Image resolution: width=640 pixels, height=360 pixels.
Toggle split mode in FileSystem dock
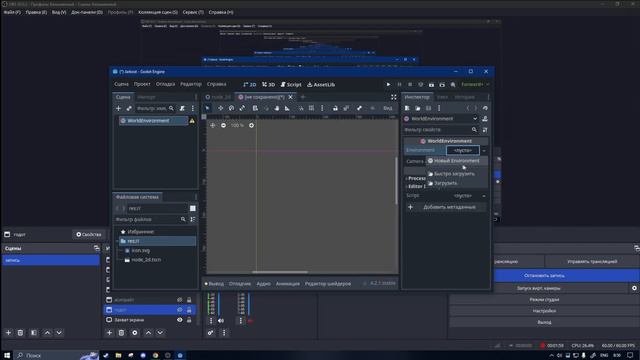pos(193,208)
